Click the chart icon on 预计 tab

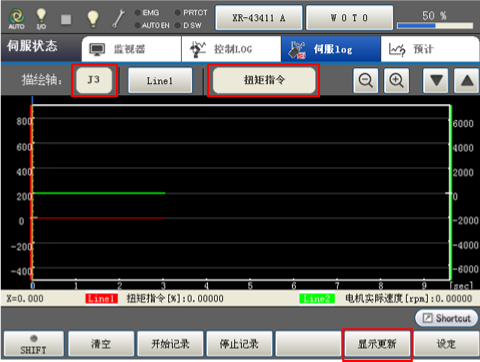click(397, 50)
